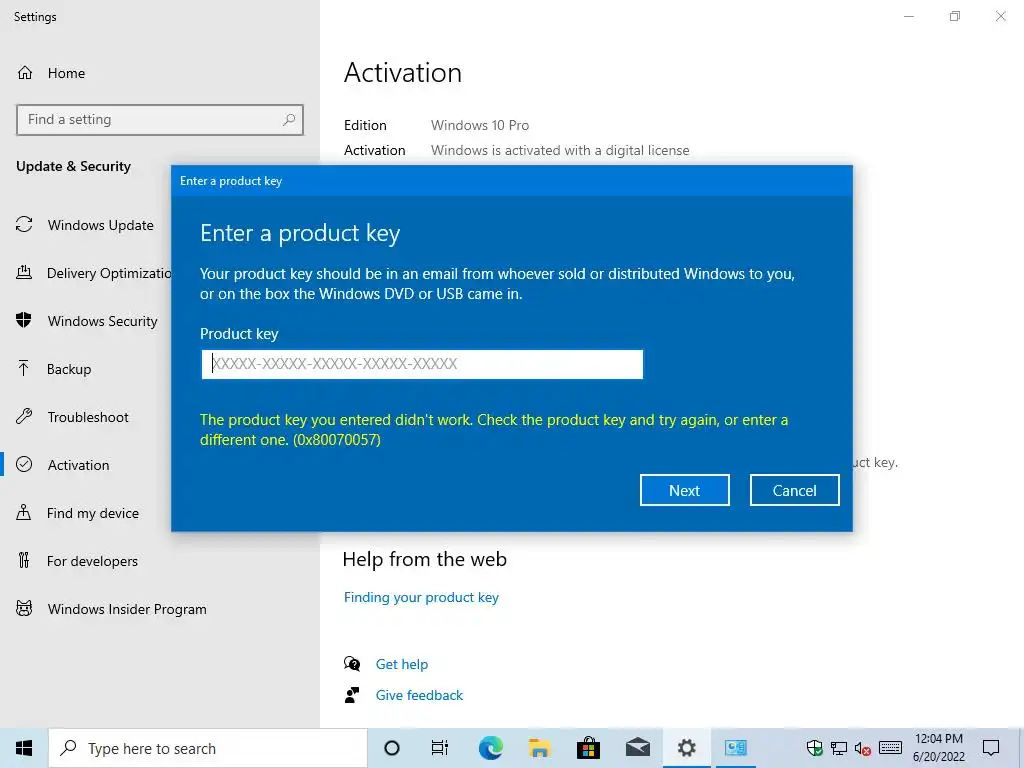Focus the Find a setting search box

click(159, 120)
